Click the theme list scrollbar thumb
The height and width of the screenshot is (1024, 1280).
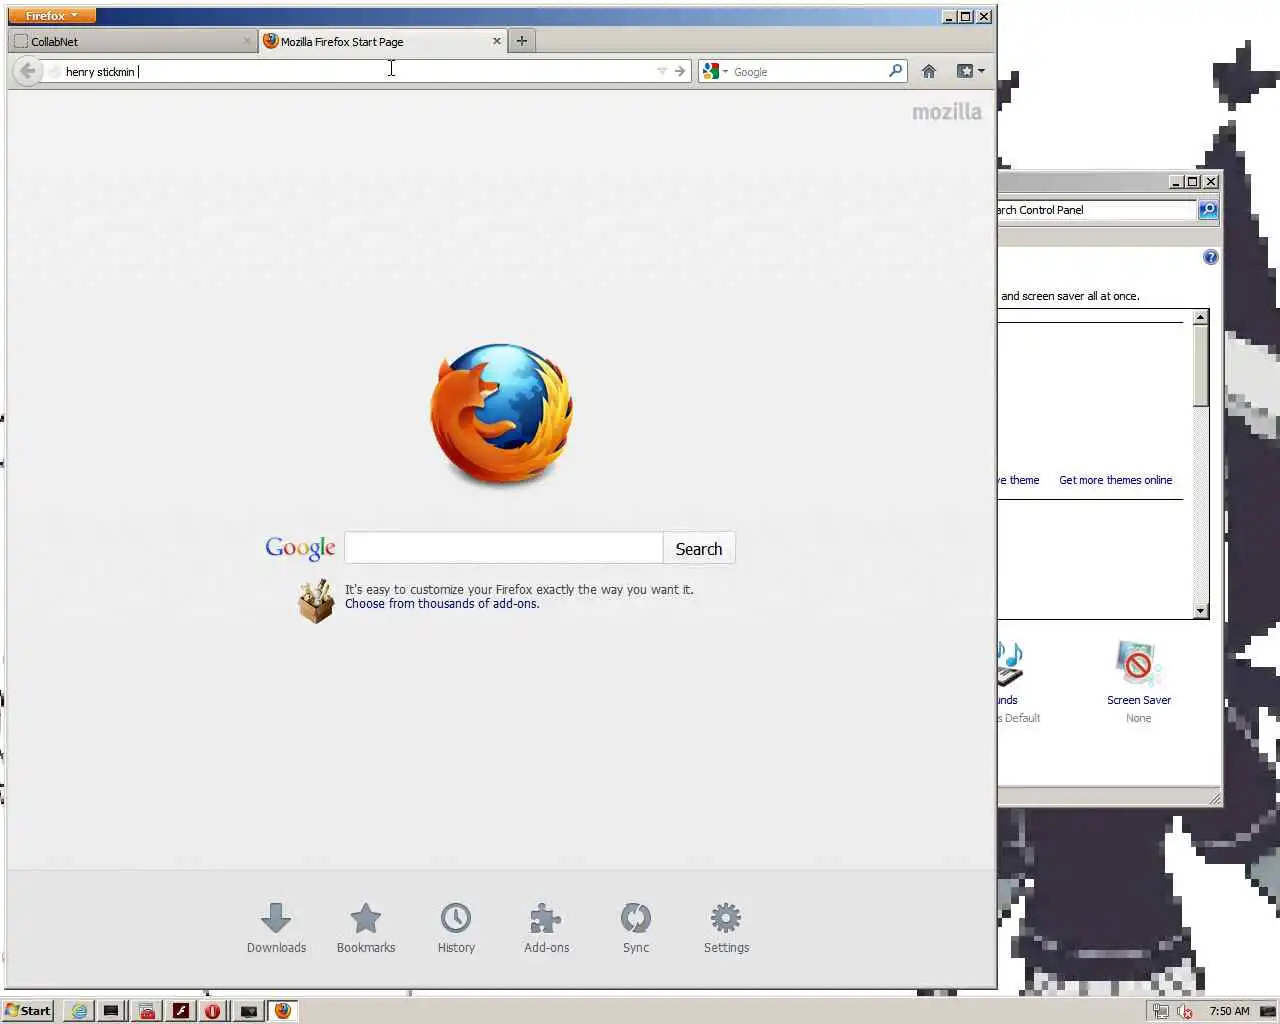click(x=1201, y=365)
